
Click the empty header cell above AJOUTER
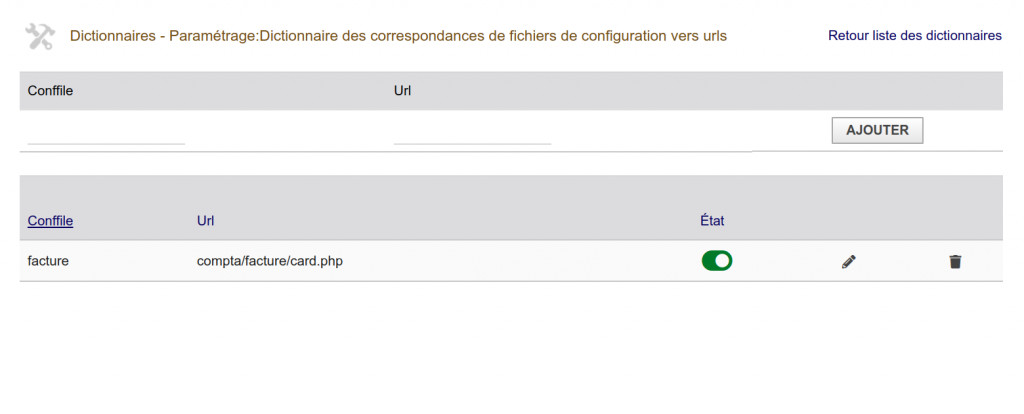(877, 91)
